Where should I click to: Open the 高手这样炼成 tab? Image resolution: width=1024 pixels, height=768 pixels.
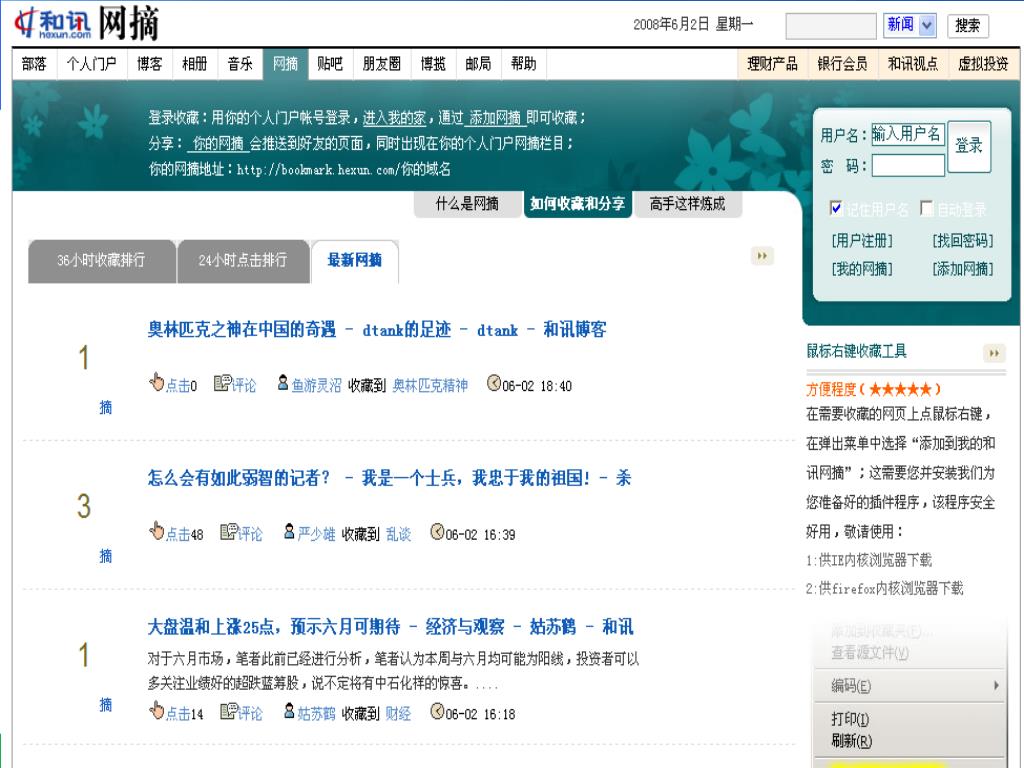point(688,204)
